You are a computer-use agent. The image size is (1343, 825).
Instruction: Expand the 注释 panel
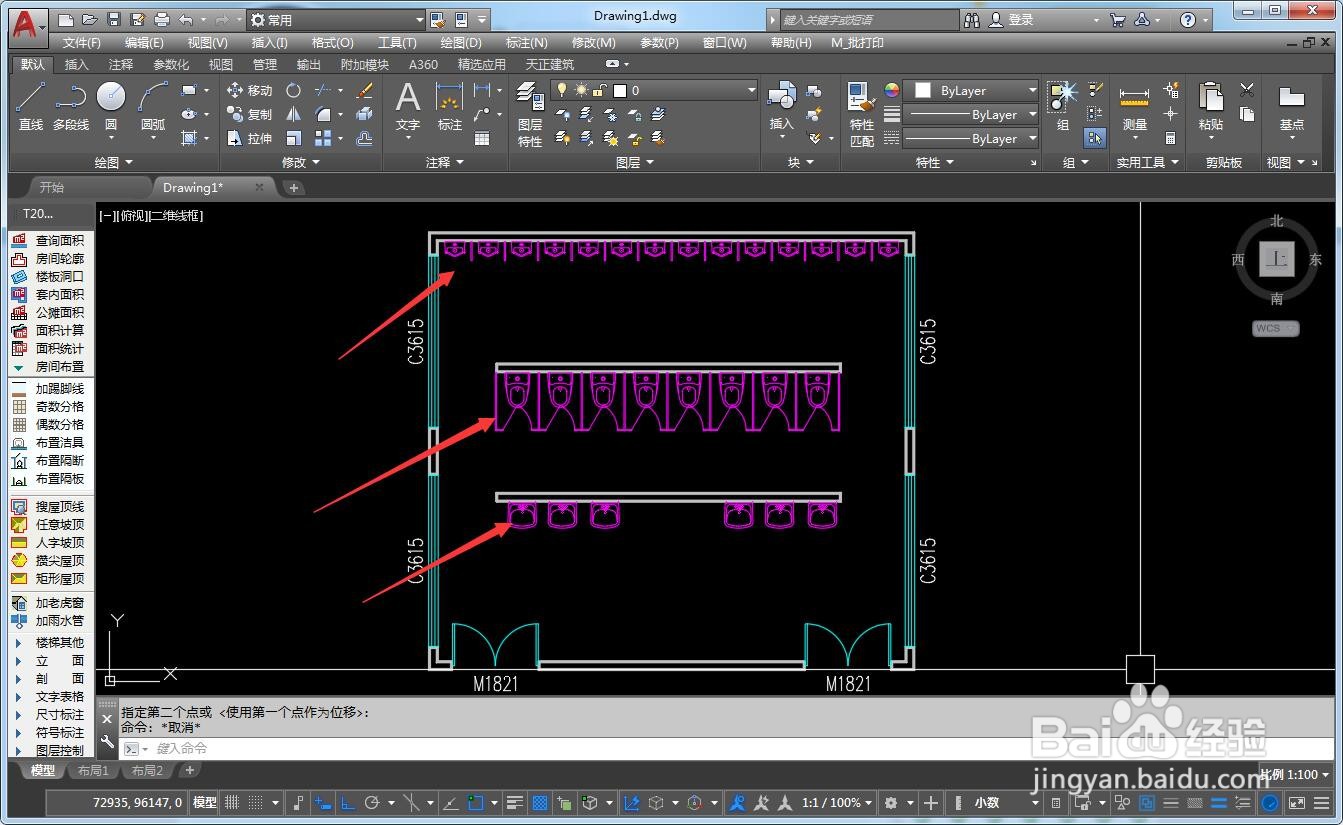445,162
